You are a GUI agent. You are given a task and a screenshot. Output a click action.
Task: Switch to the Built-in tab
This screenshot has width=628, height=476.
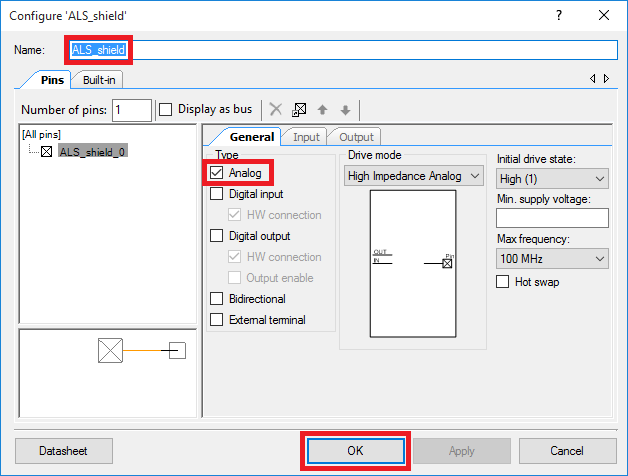(99, 80)
